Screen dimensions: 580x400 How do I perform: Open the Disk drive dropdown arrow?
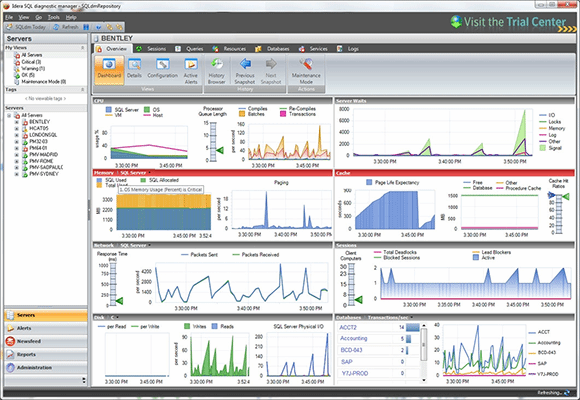[117, 317]
